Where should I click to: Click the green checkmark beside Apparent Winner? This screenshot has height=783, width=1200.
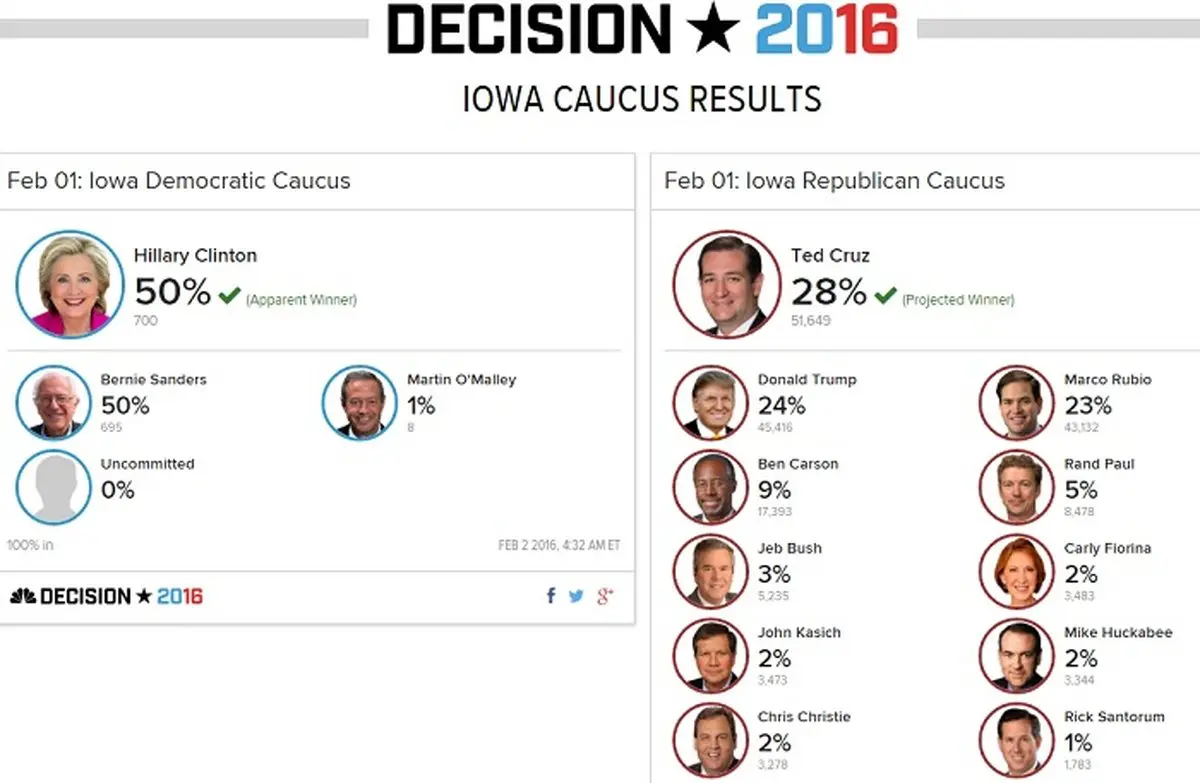pyautogui.click(x=230, y=295)
